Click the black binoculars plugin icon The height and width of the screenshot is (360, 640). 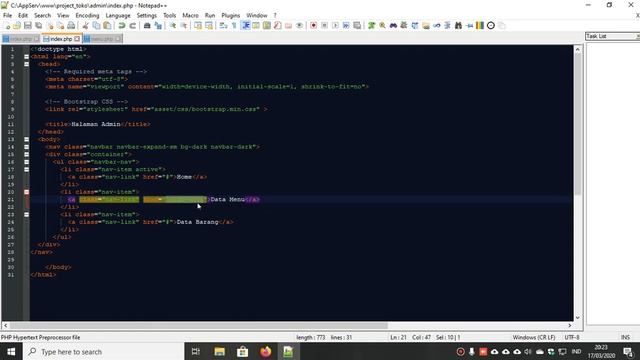coord(458,26)
